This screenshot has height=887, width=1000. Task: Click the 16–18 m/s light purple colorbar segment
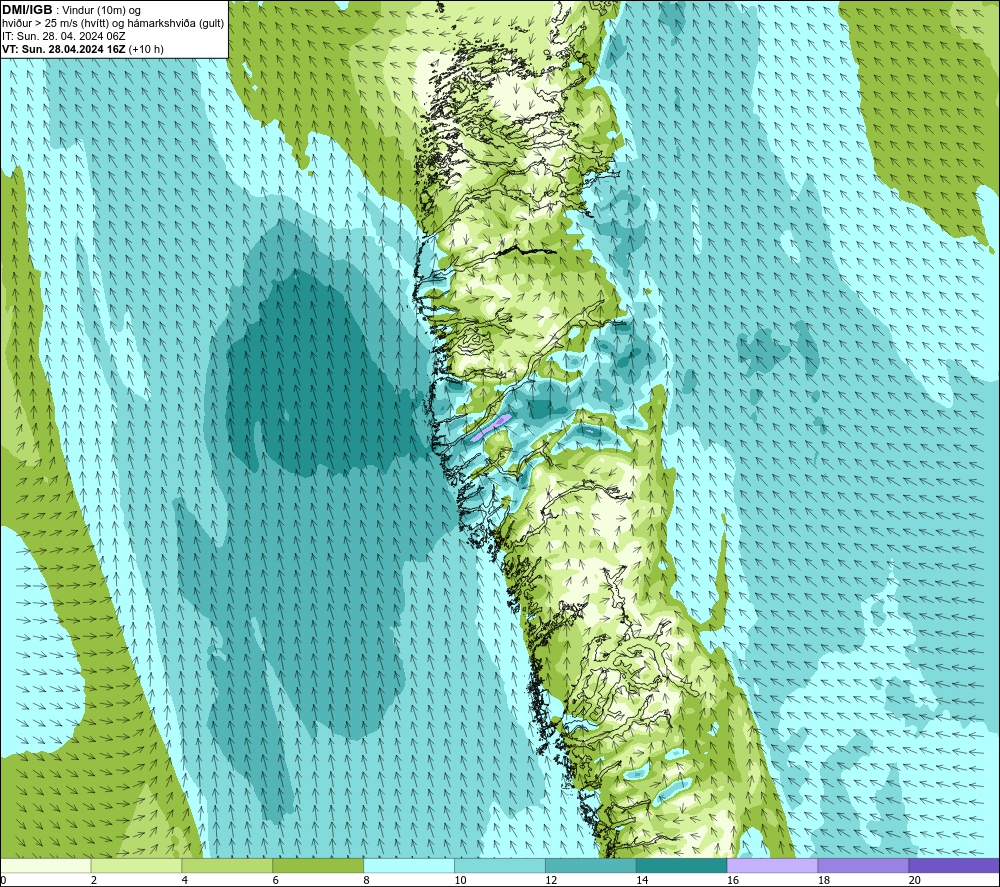772,866
